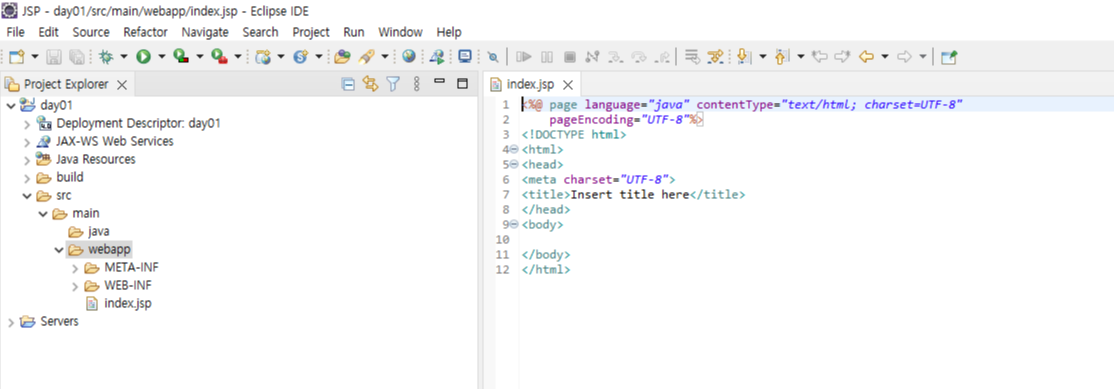Toggle the Use Step Filters icon
Image resolution: width=1114 pixels, height=389 pixels.
tap(715, 57)
